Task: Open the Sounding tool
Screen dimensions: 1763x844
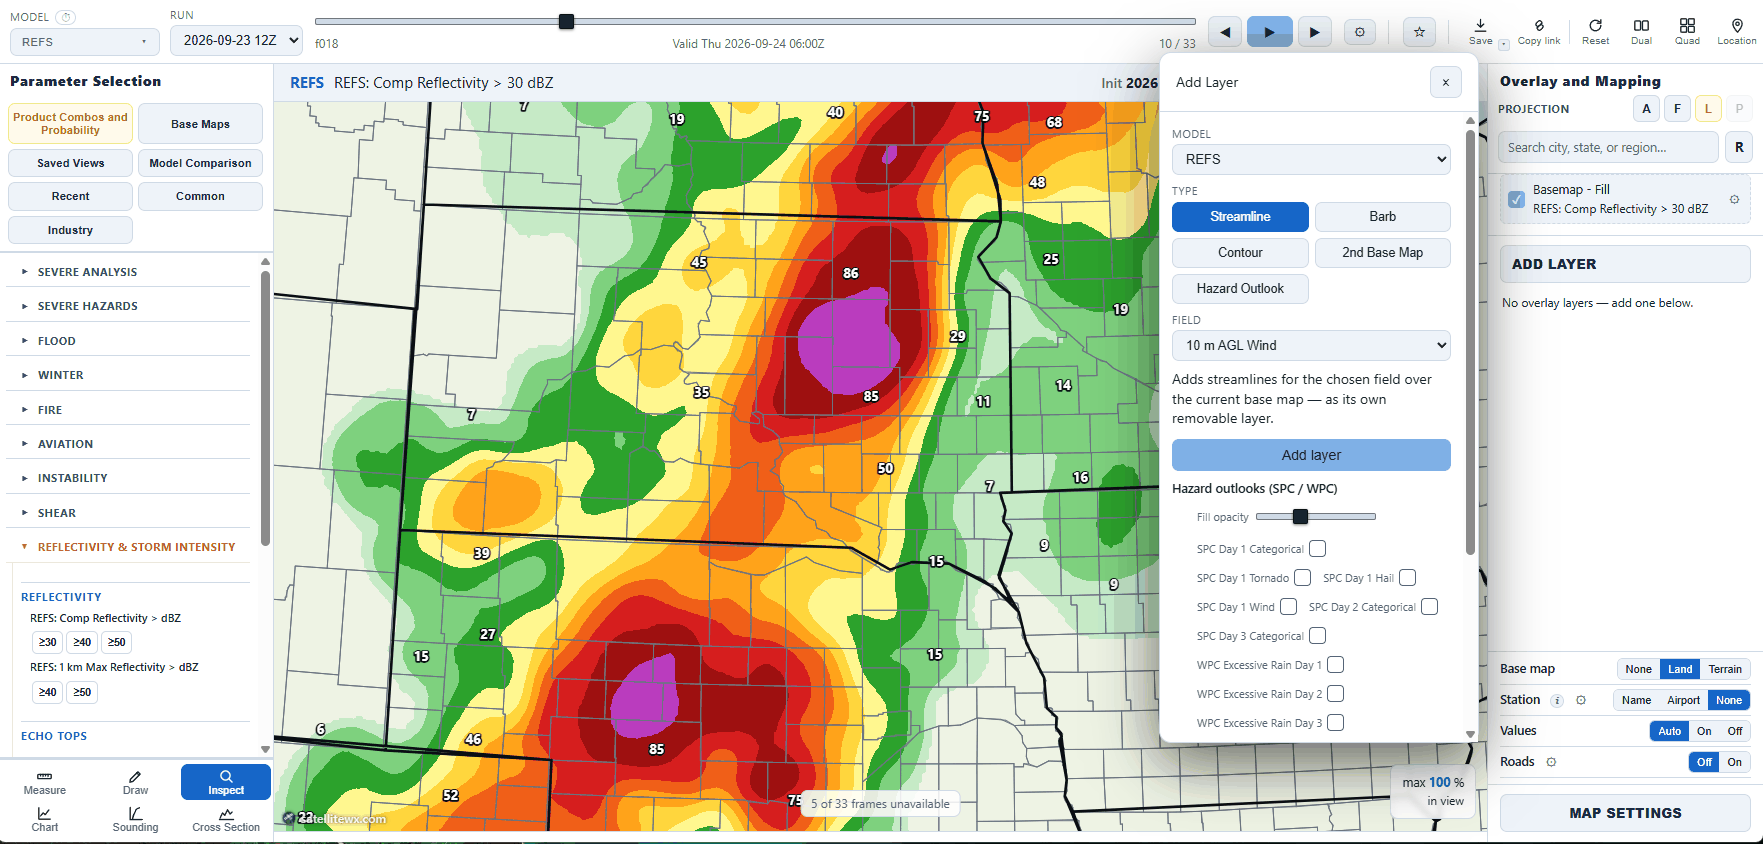Action: 136,820
